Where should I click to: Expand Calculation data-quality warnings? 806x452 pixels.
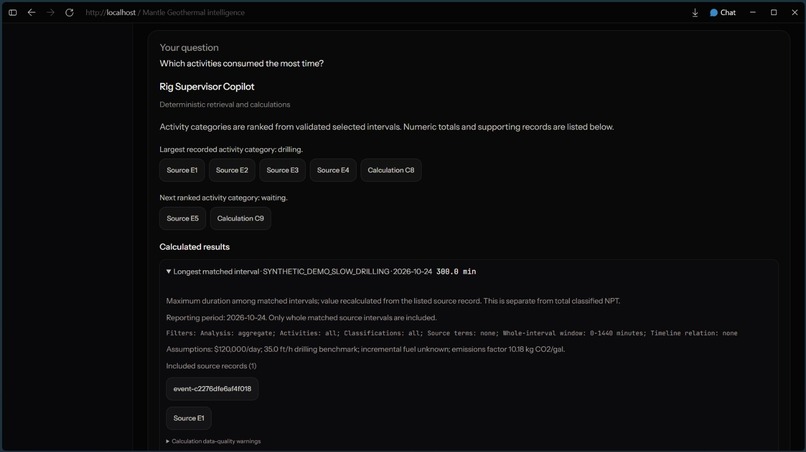(213, 441)
